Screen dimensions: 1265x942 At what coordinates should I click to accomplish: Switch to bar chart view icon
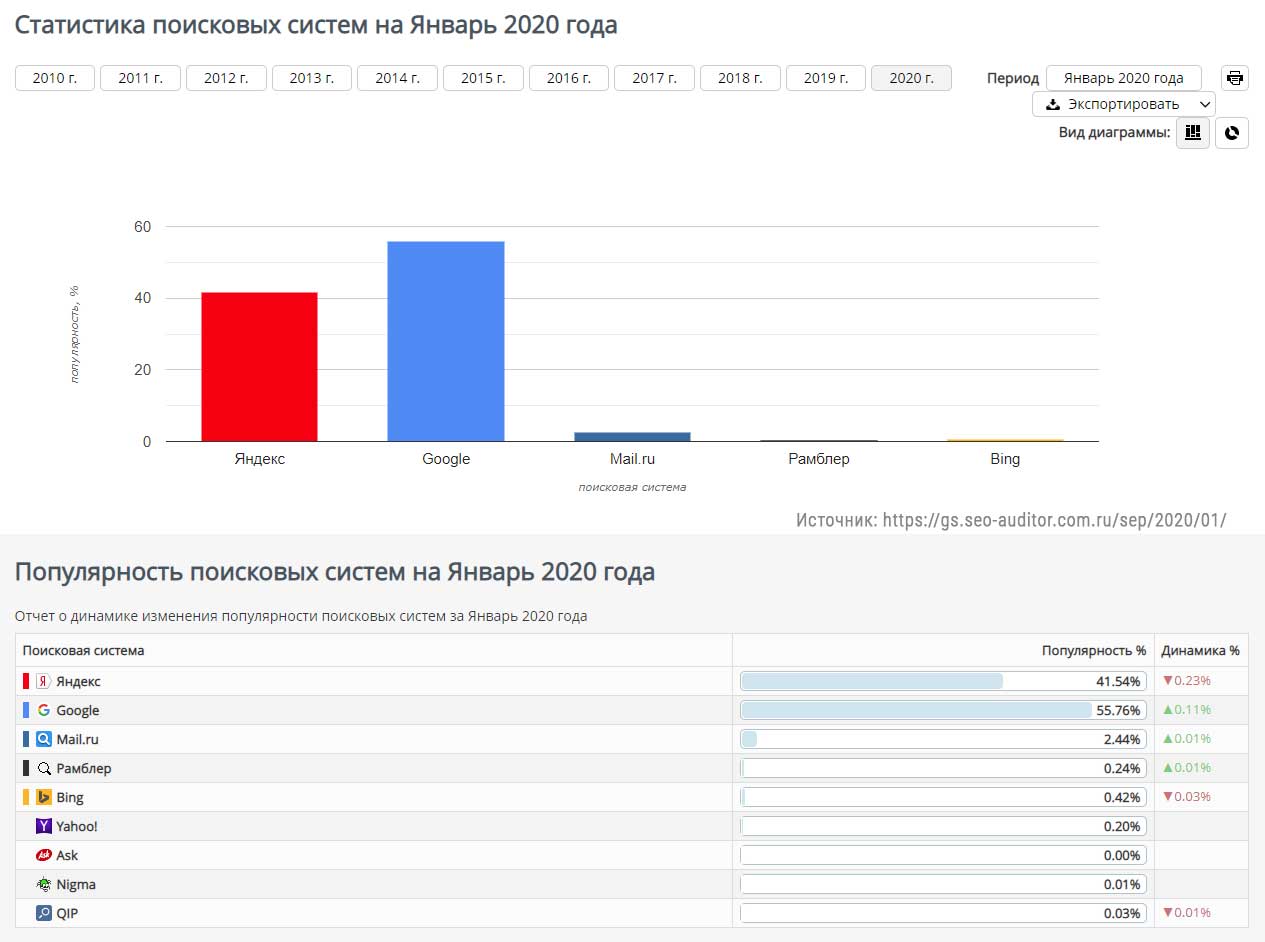click(x=1192, y=132)
